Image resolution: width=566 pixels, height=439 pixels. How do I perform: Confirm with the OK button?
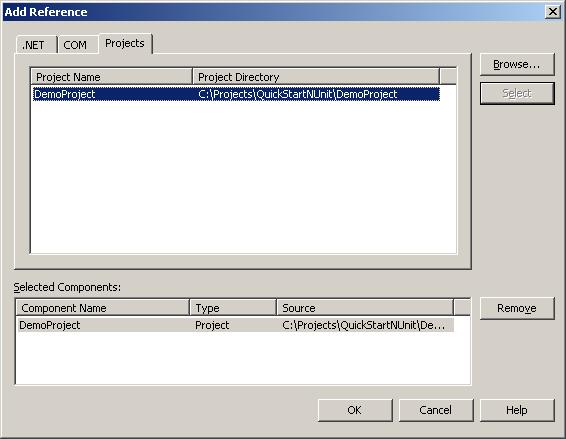355,410
